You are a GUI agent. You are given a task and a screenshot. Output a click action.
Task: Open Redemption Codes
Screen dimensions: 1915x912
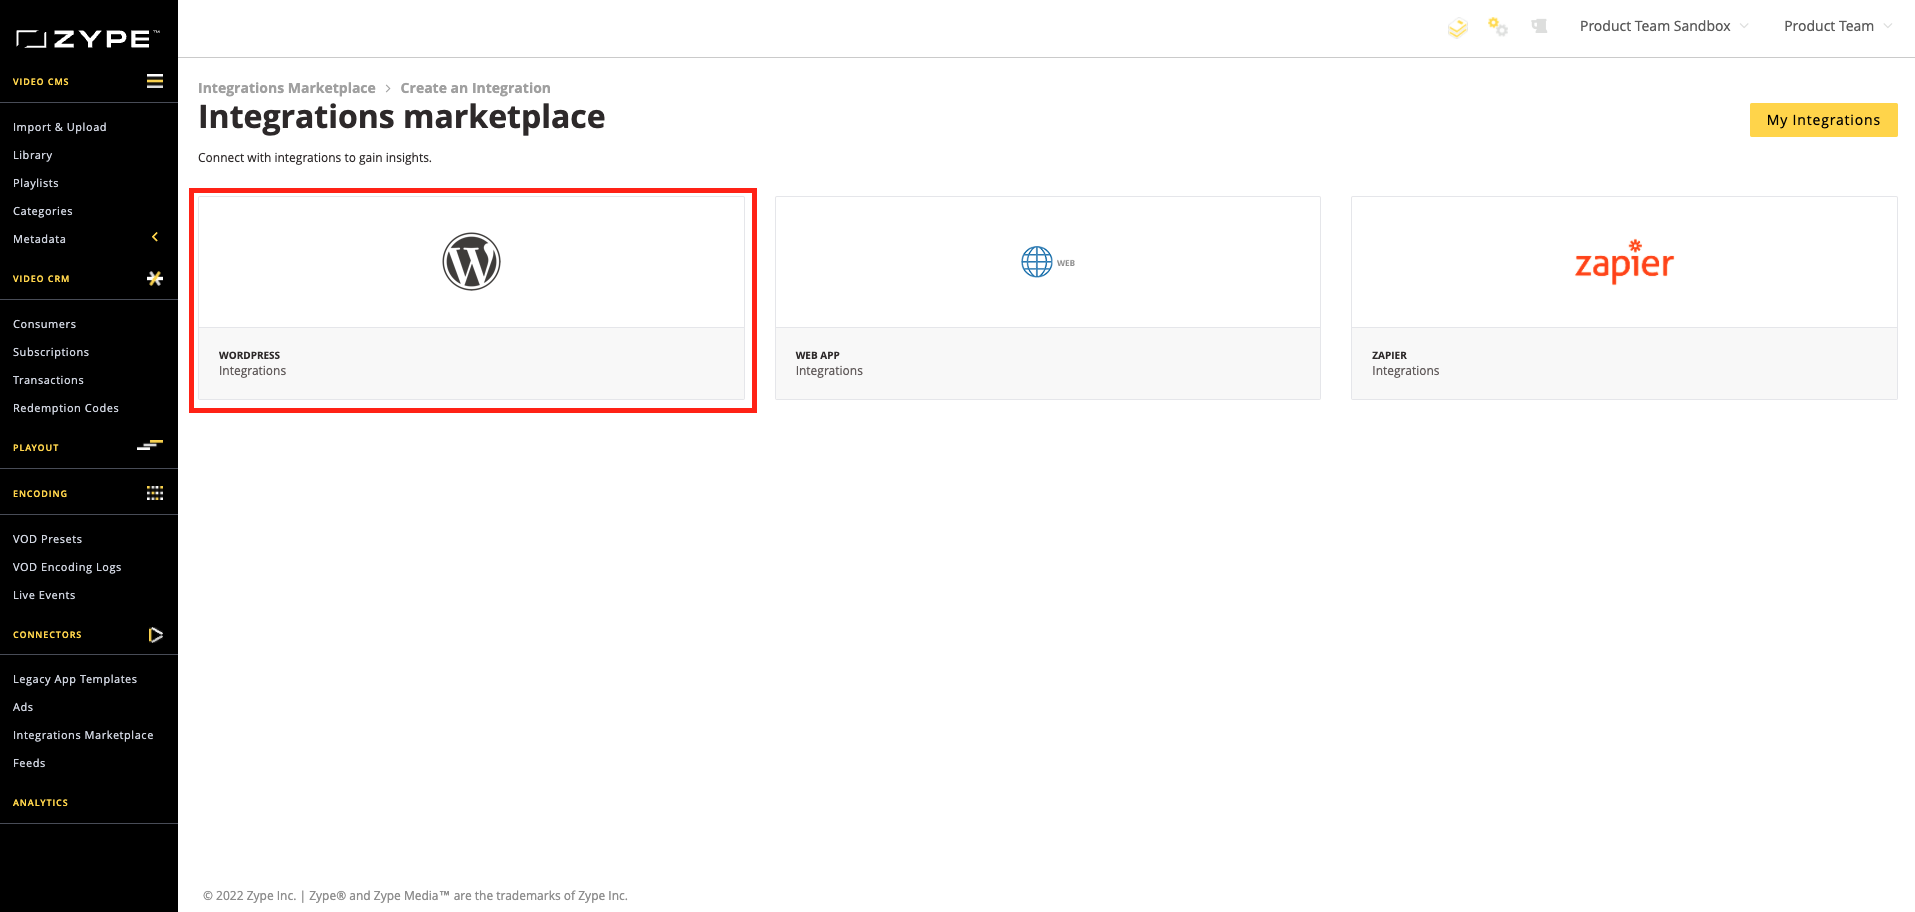[x=66, y=408]
